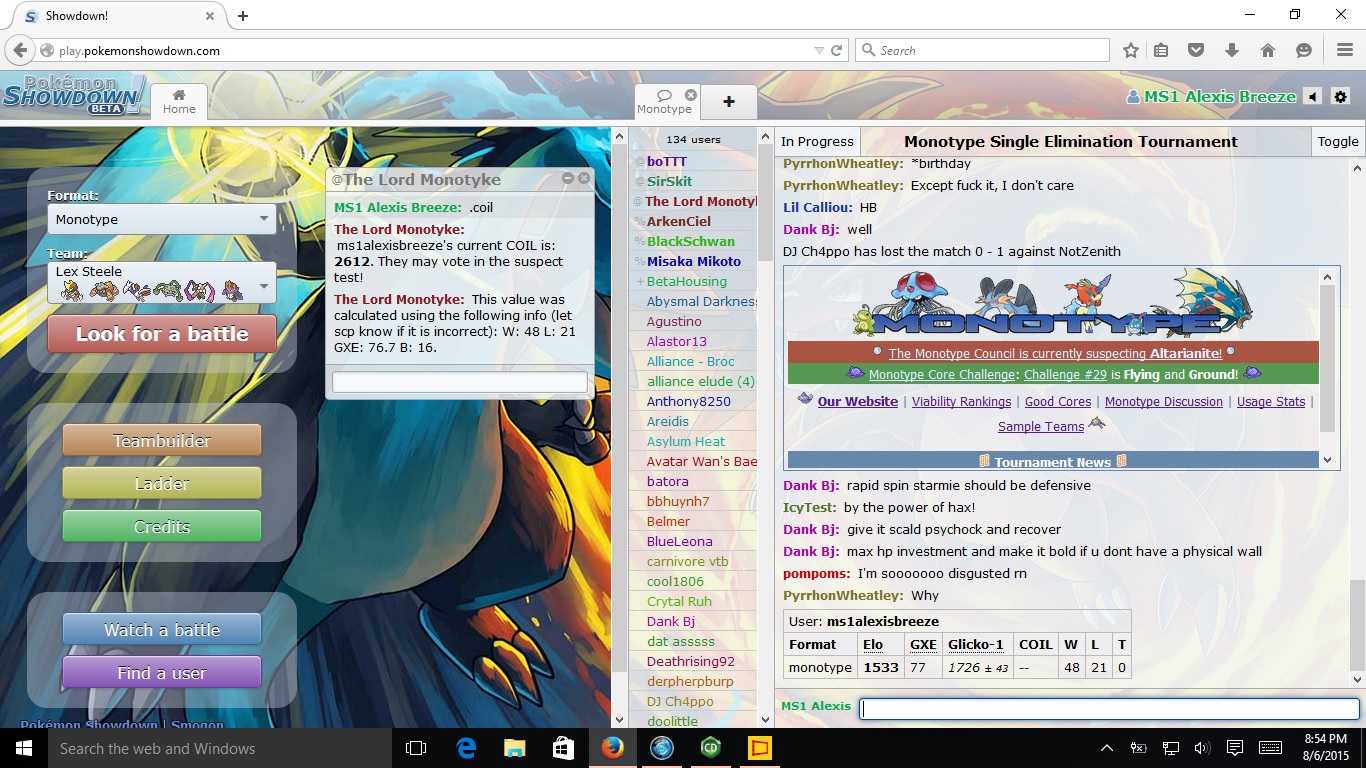Minimize the Lord Monotyke private message window
1366x768 pixels.
[x=568, y=178]
